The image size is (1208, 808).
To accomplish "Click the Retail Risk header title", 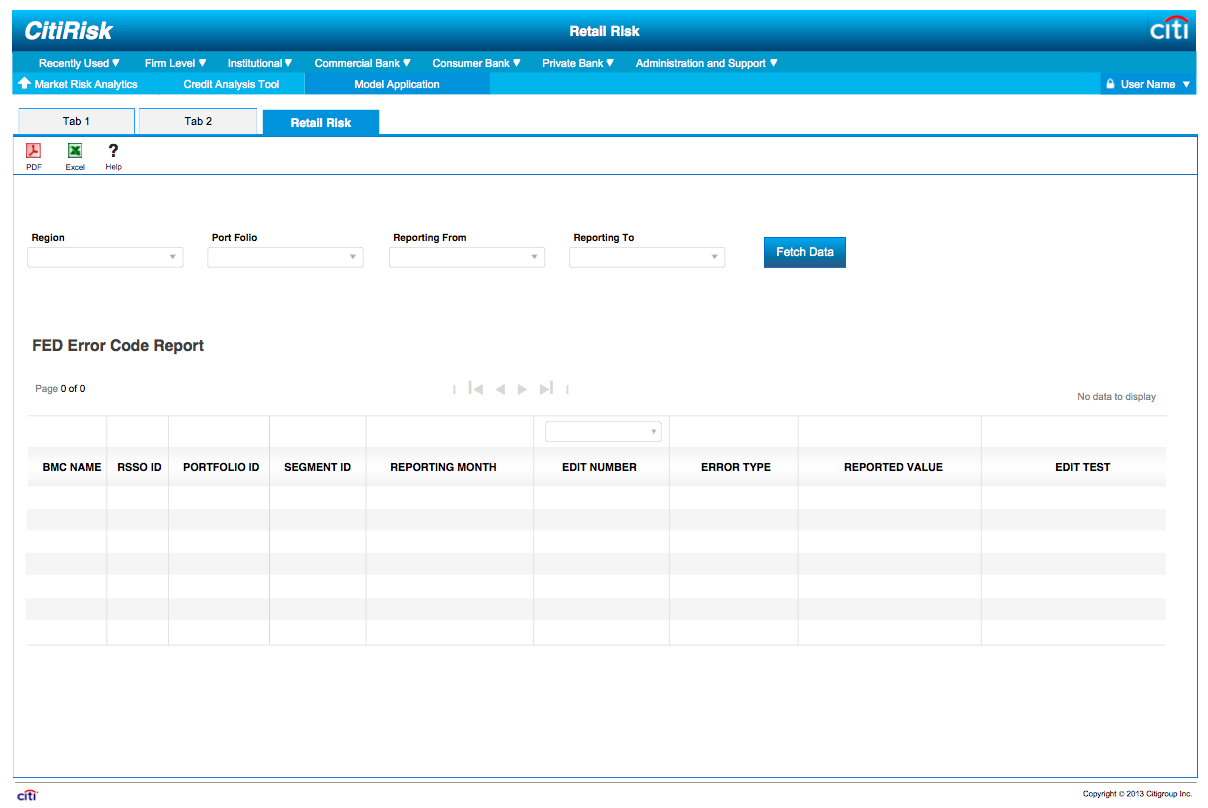I will point(605,31).
